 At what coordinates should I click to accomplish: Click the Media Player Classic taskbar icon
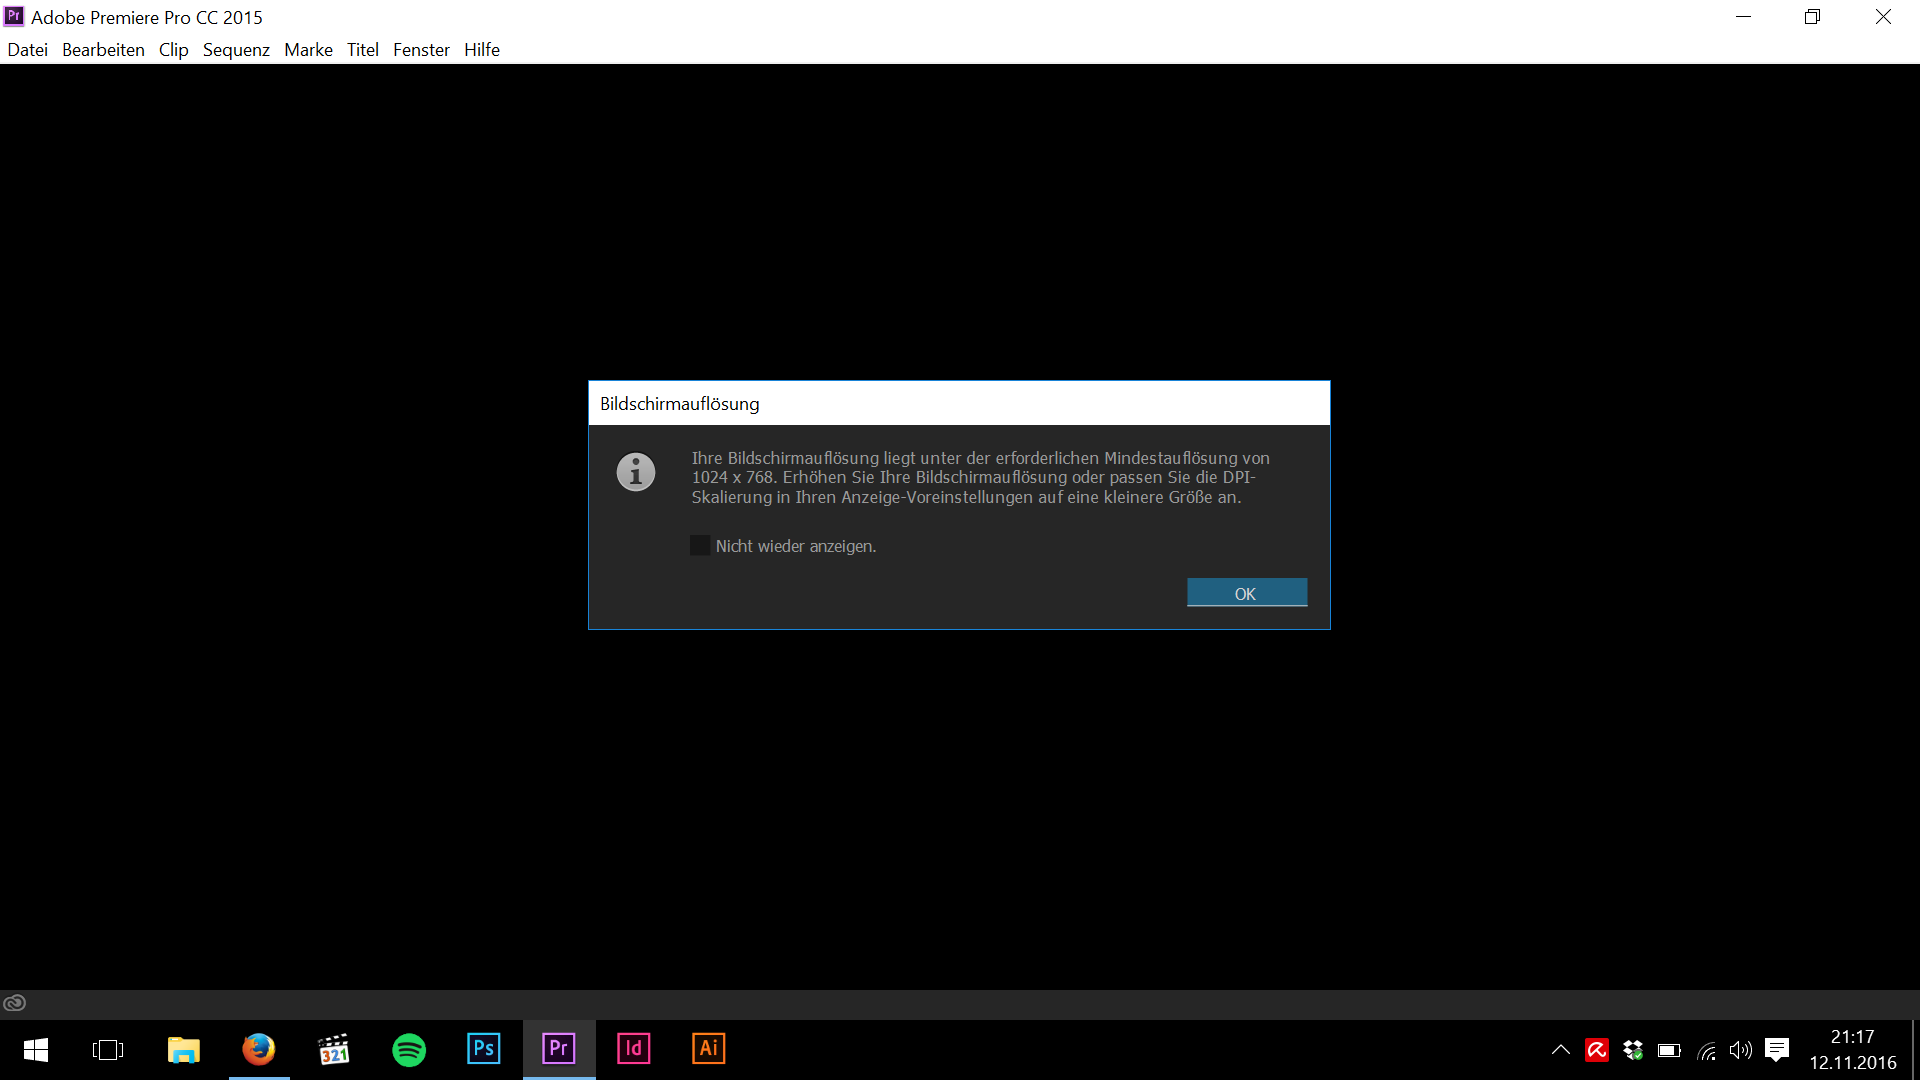point(334,1050)
